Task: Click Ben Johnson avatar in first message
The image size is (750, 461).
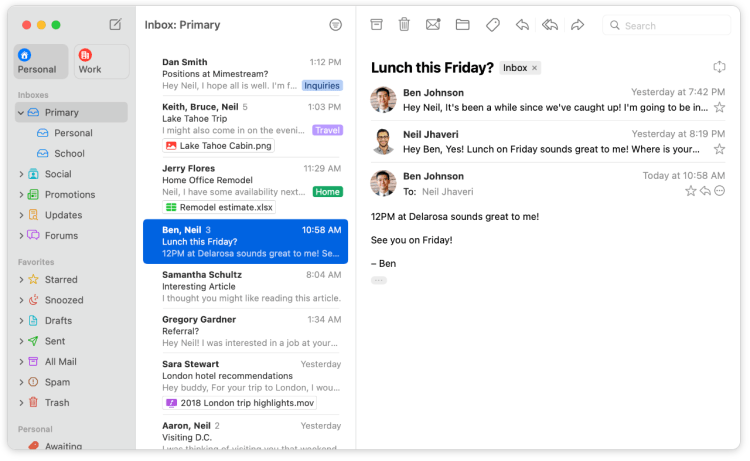Action: click(383, 99)
